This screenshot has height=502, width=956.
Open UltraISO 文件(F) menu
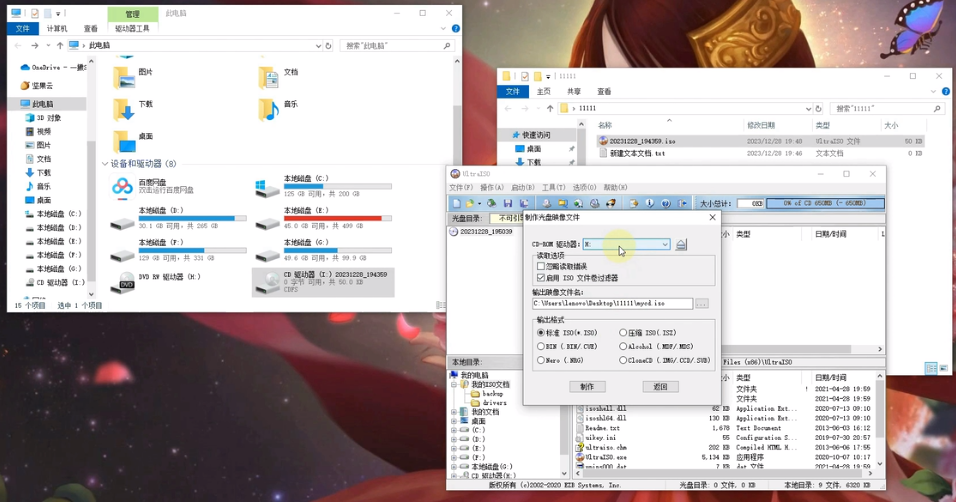[x=461, y=188]
